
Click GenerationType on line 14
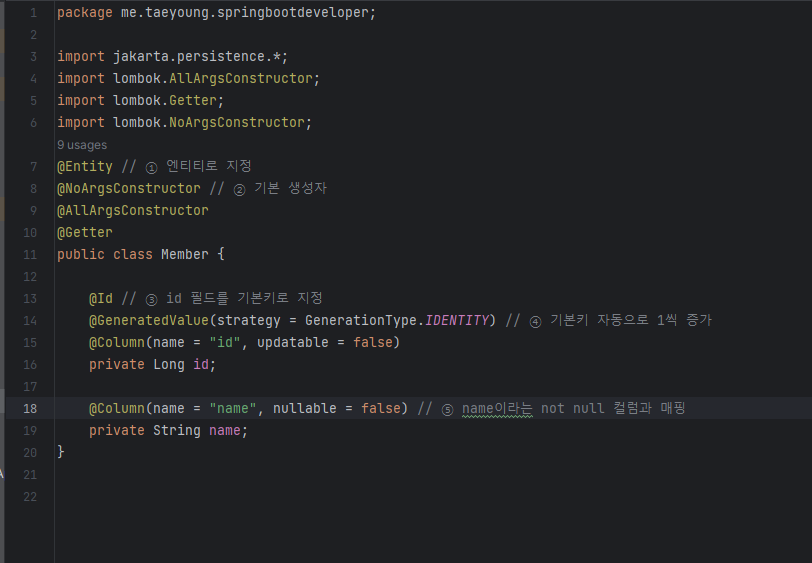tap(360, 321)
